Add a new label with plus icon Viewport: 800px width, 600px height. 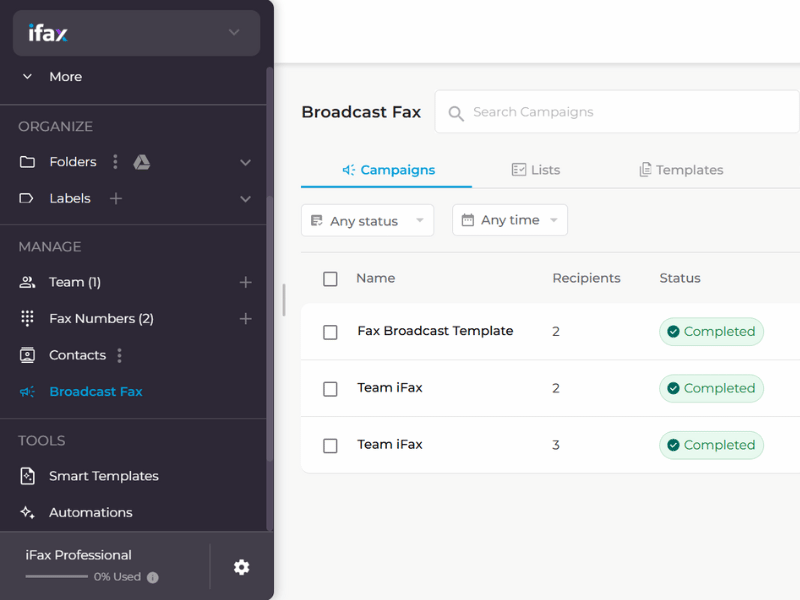(116, 199)
